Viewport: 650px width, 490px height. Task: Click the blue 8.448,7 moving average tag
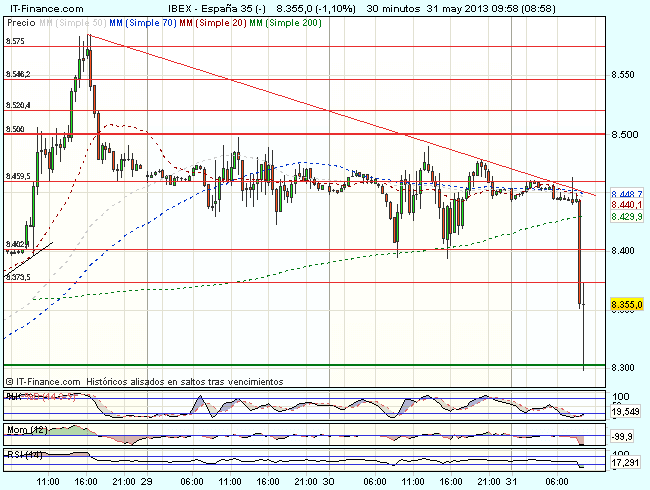625,193
